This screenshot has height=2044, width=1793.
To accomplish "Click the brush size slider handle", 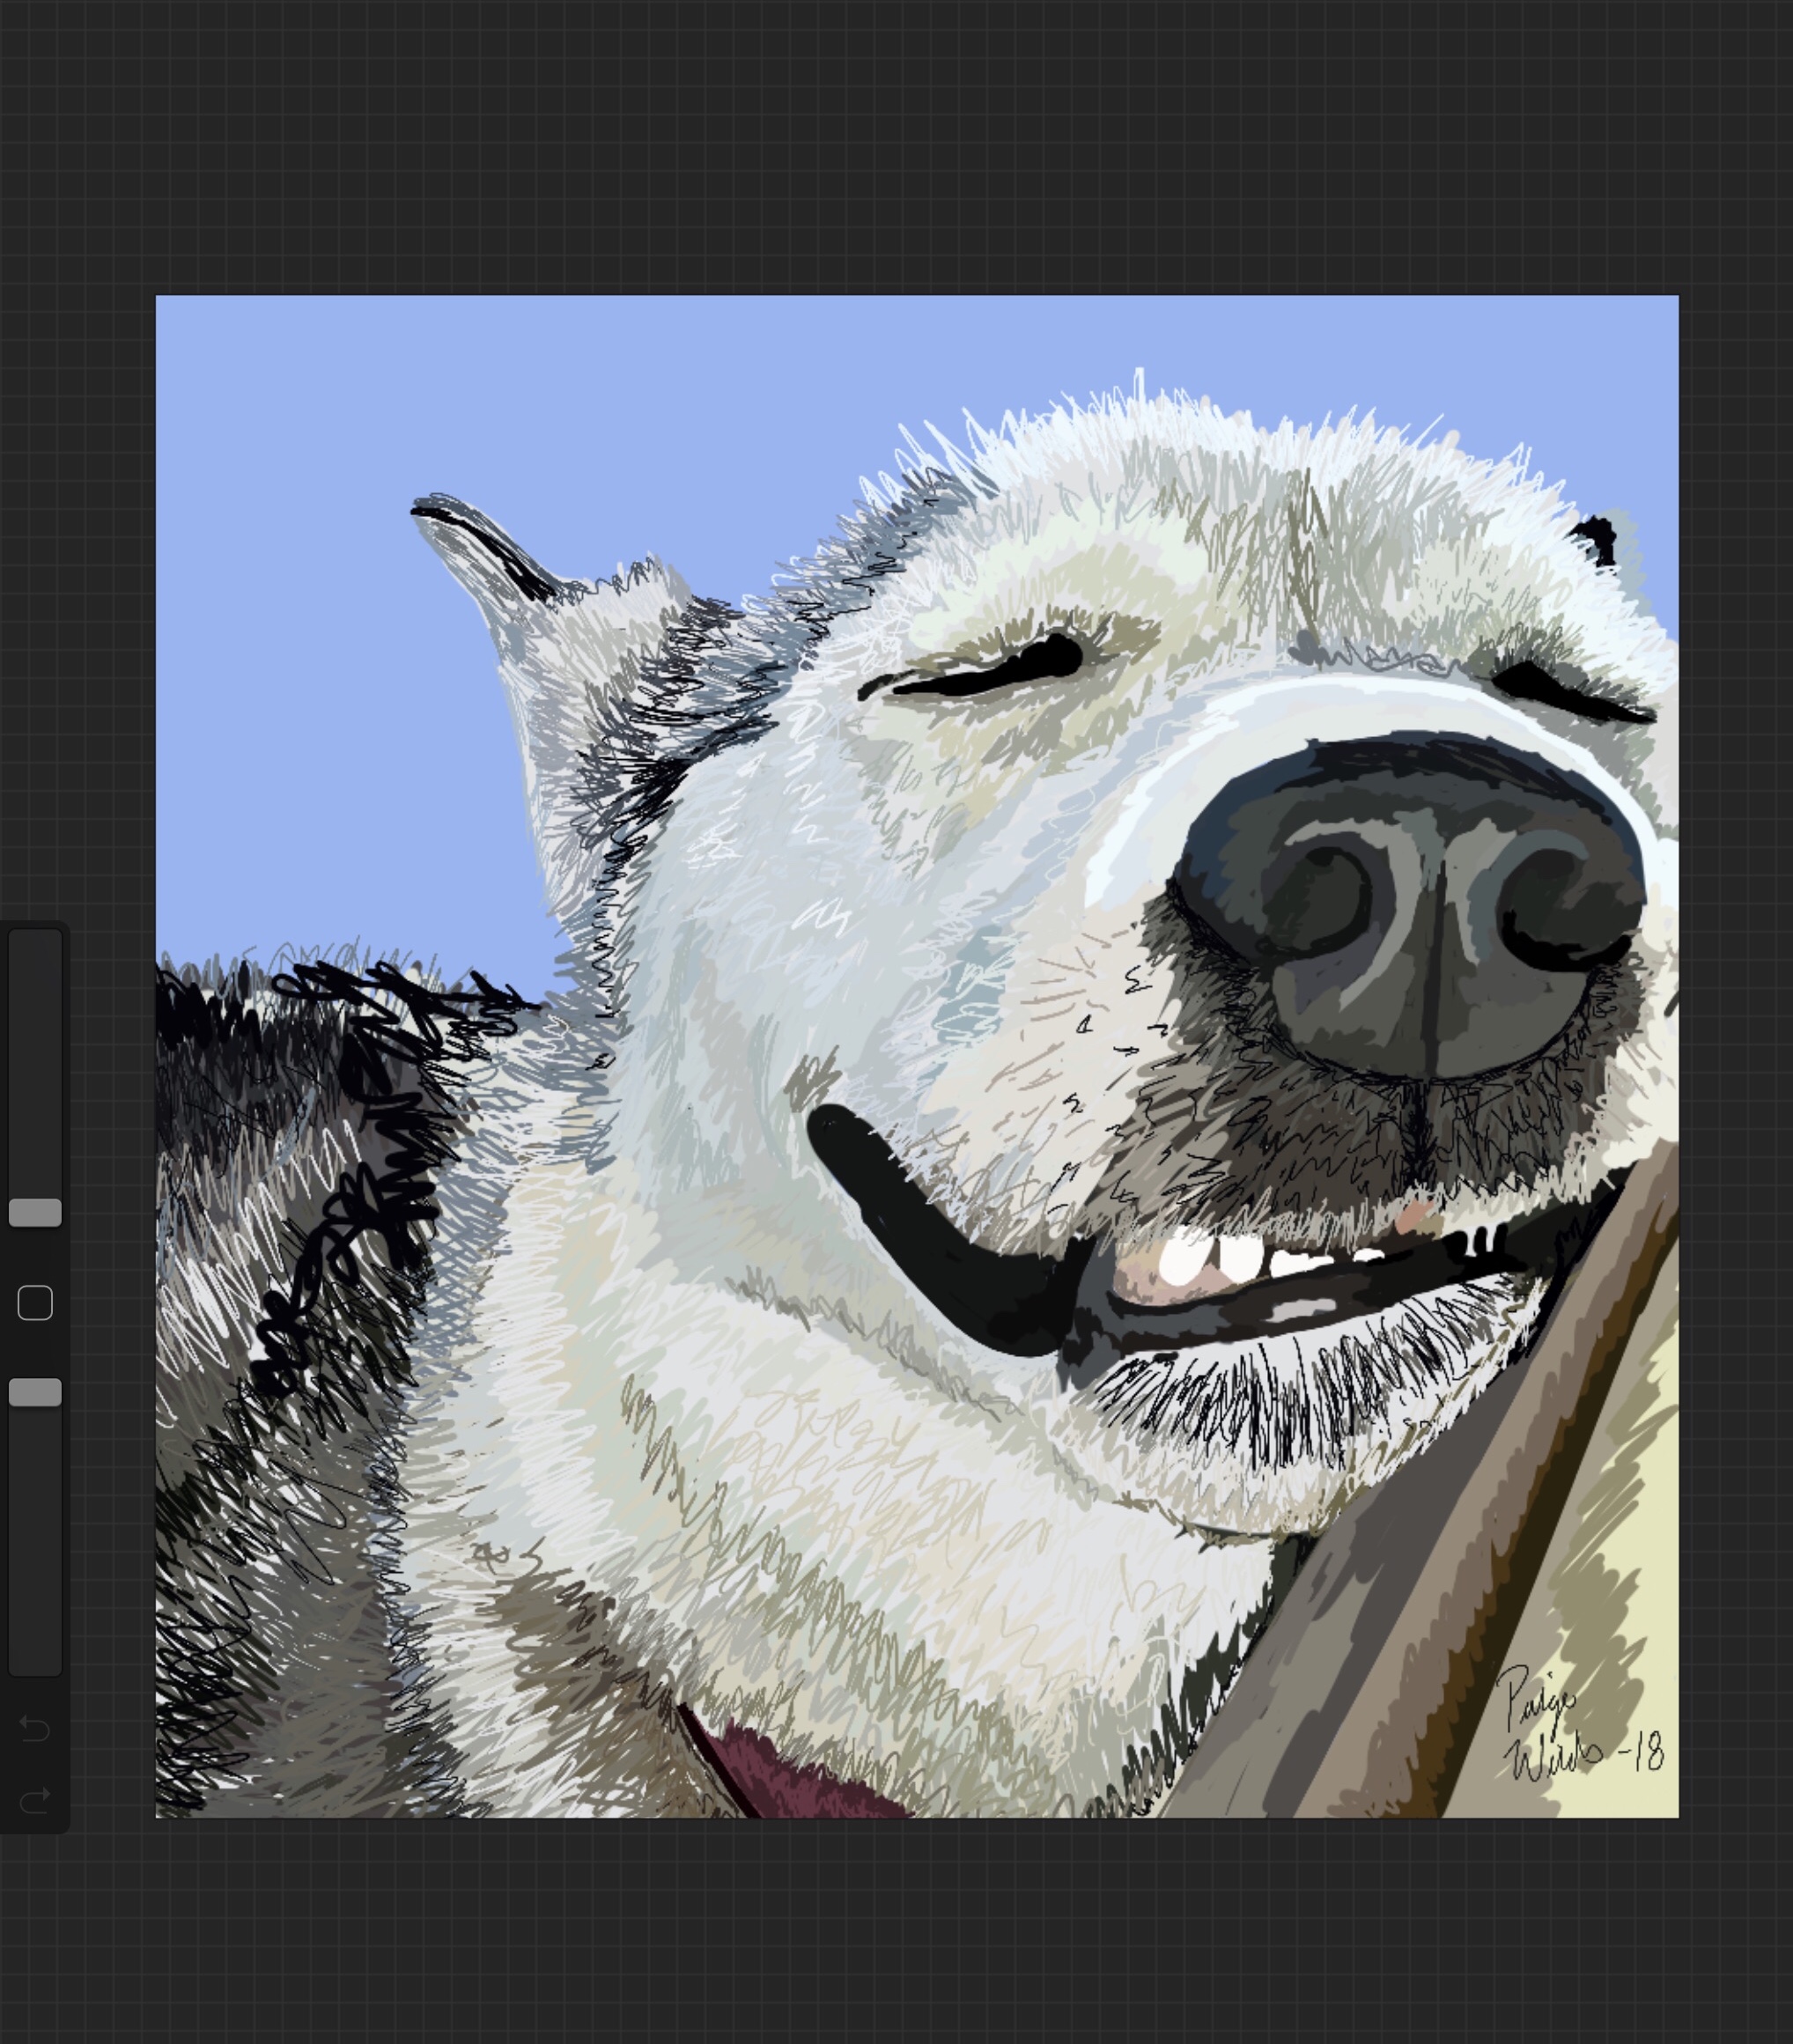I will coord(35,1213).
